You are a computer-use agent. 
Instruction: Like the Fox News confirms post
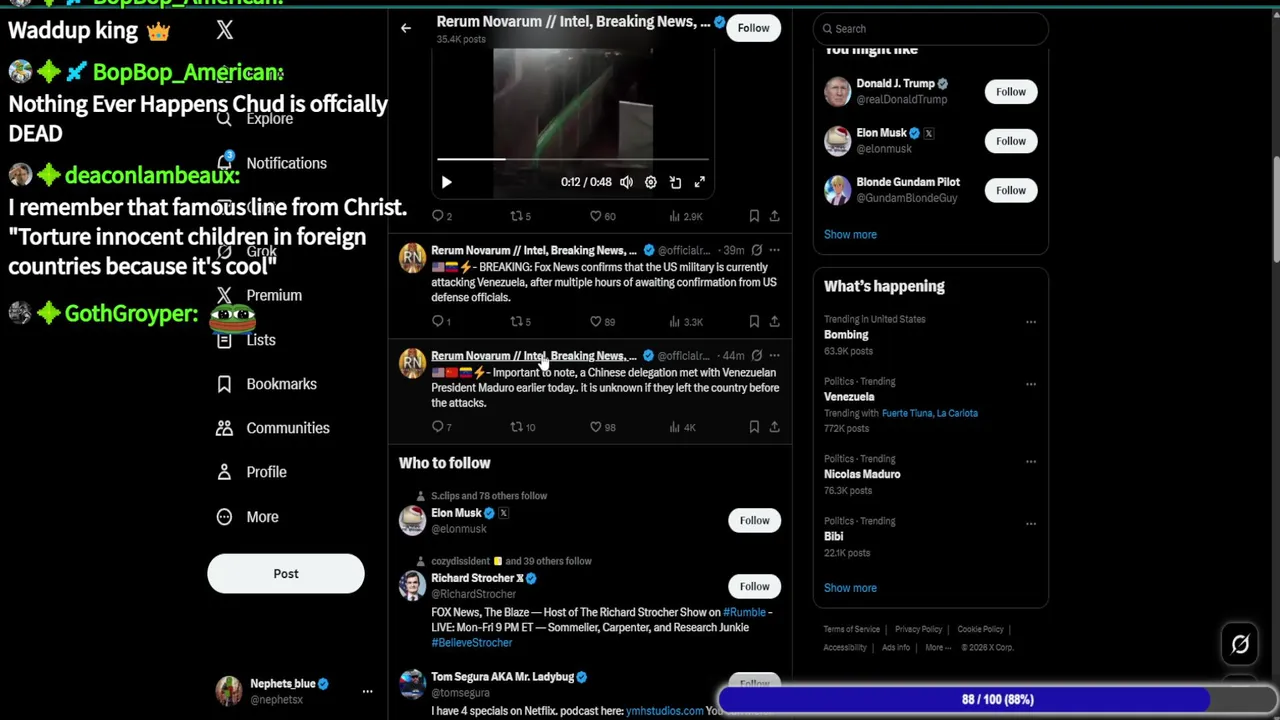tap(602, 321)
